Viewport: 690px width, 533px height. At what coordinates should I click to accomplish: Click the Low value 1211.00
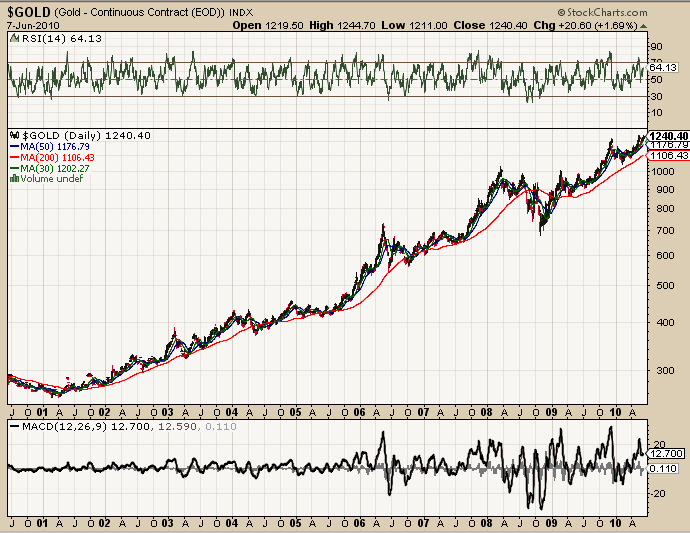pyautogui.click(x=428, y=26)
